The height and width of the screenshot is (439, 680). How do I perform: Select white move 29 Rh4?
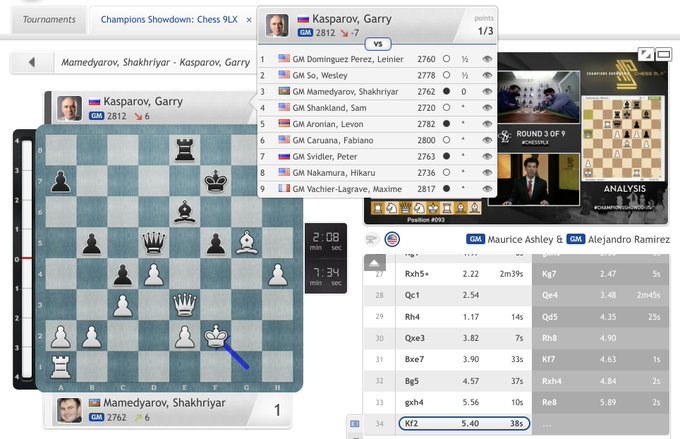tap(464, 317)
